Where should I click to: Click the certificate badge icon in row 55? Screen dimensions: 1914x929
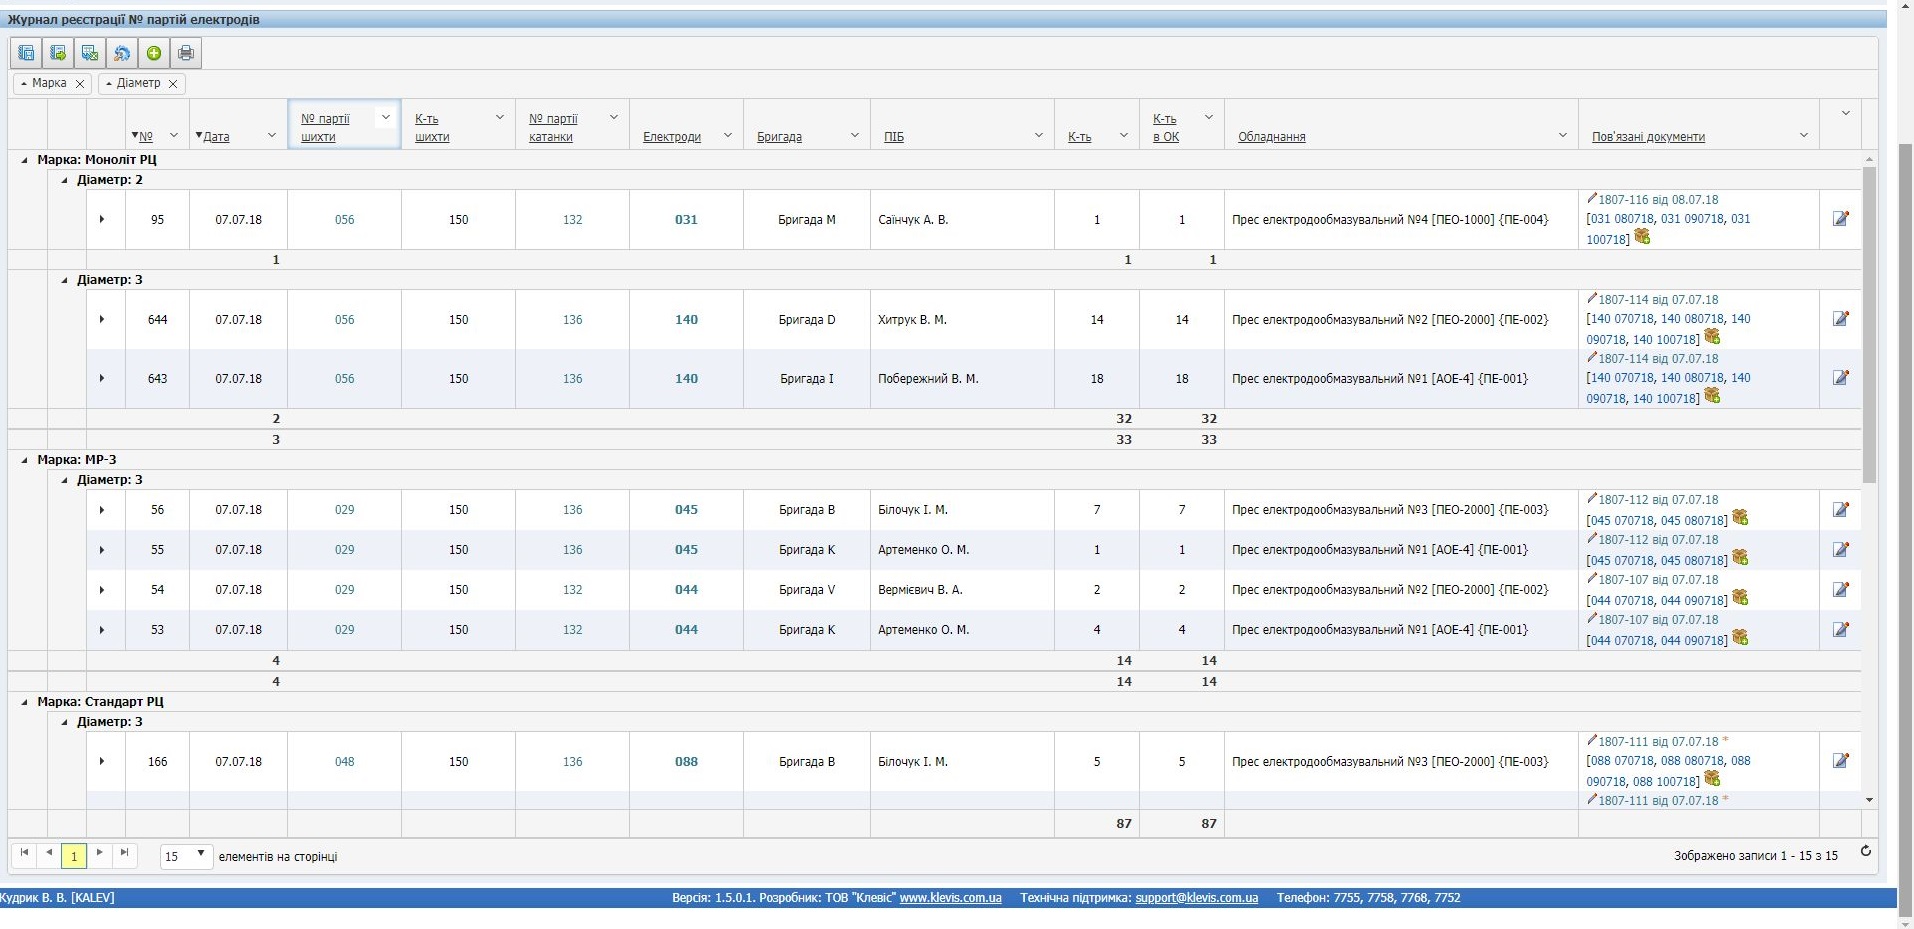point(1740,558)
